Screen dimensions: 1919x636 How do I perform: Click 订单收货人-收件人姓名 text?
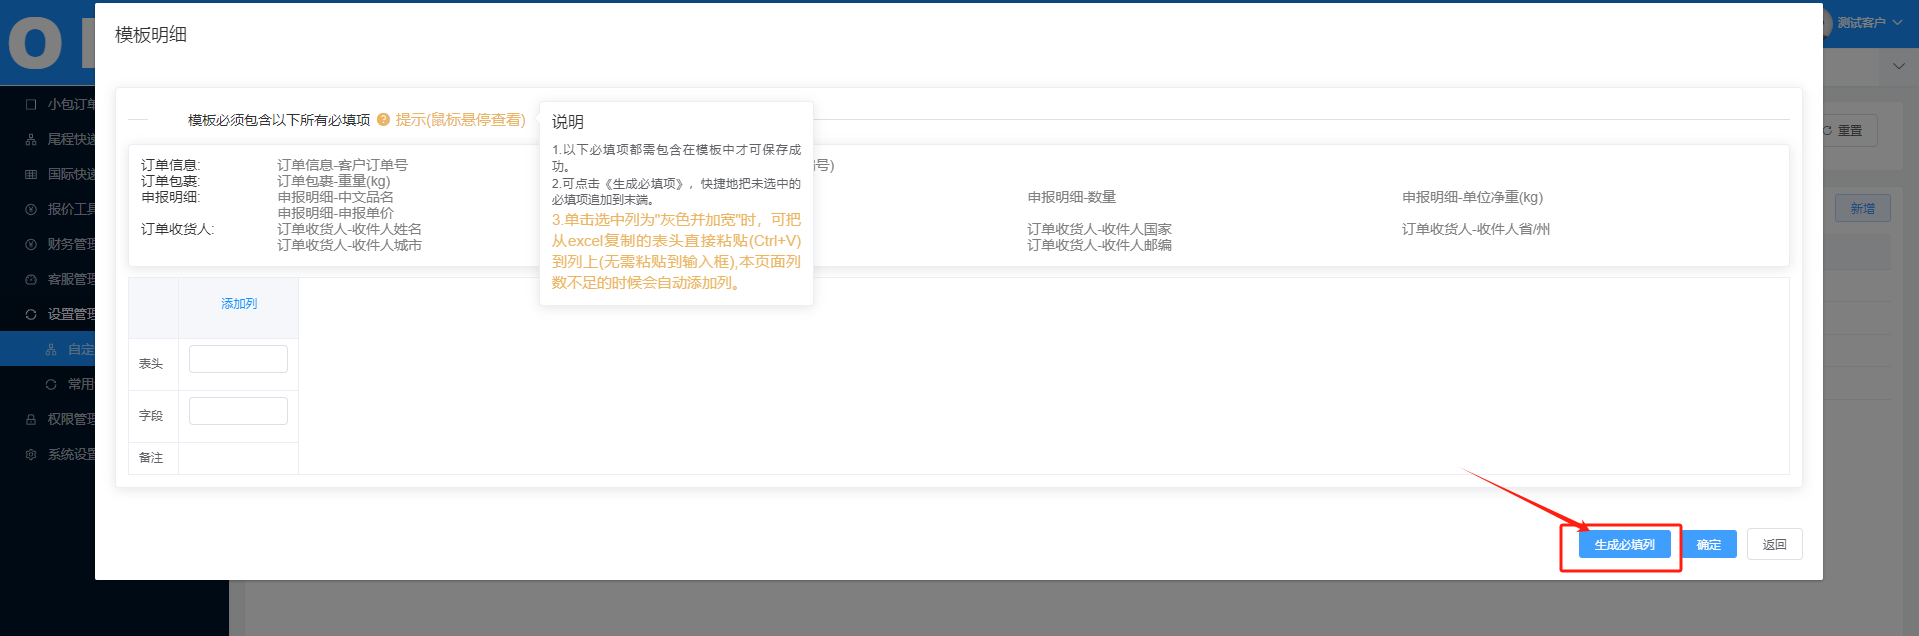349,229
